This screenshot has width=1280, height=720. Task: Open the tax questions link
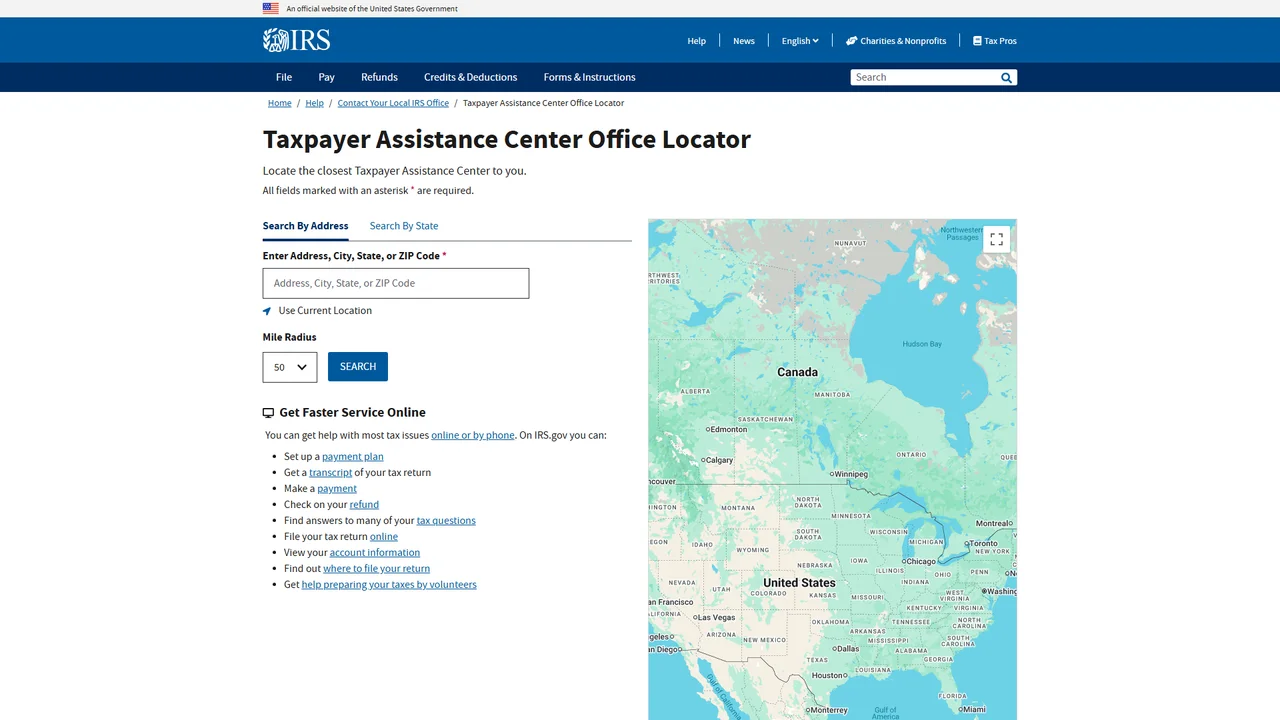[x=446, y=521]
